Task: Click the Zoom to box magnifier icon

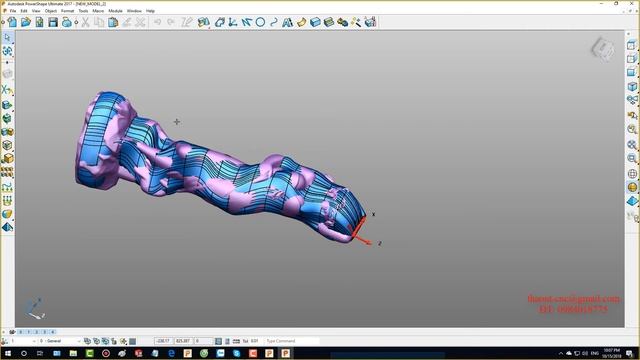Action: click(x=632, y=158)
